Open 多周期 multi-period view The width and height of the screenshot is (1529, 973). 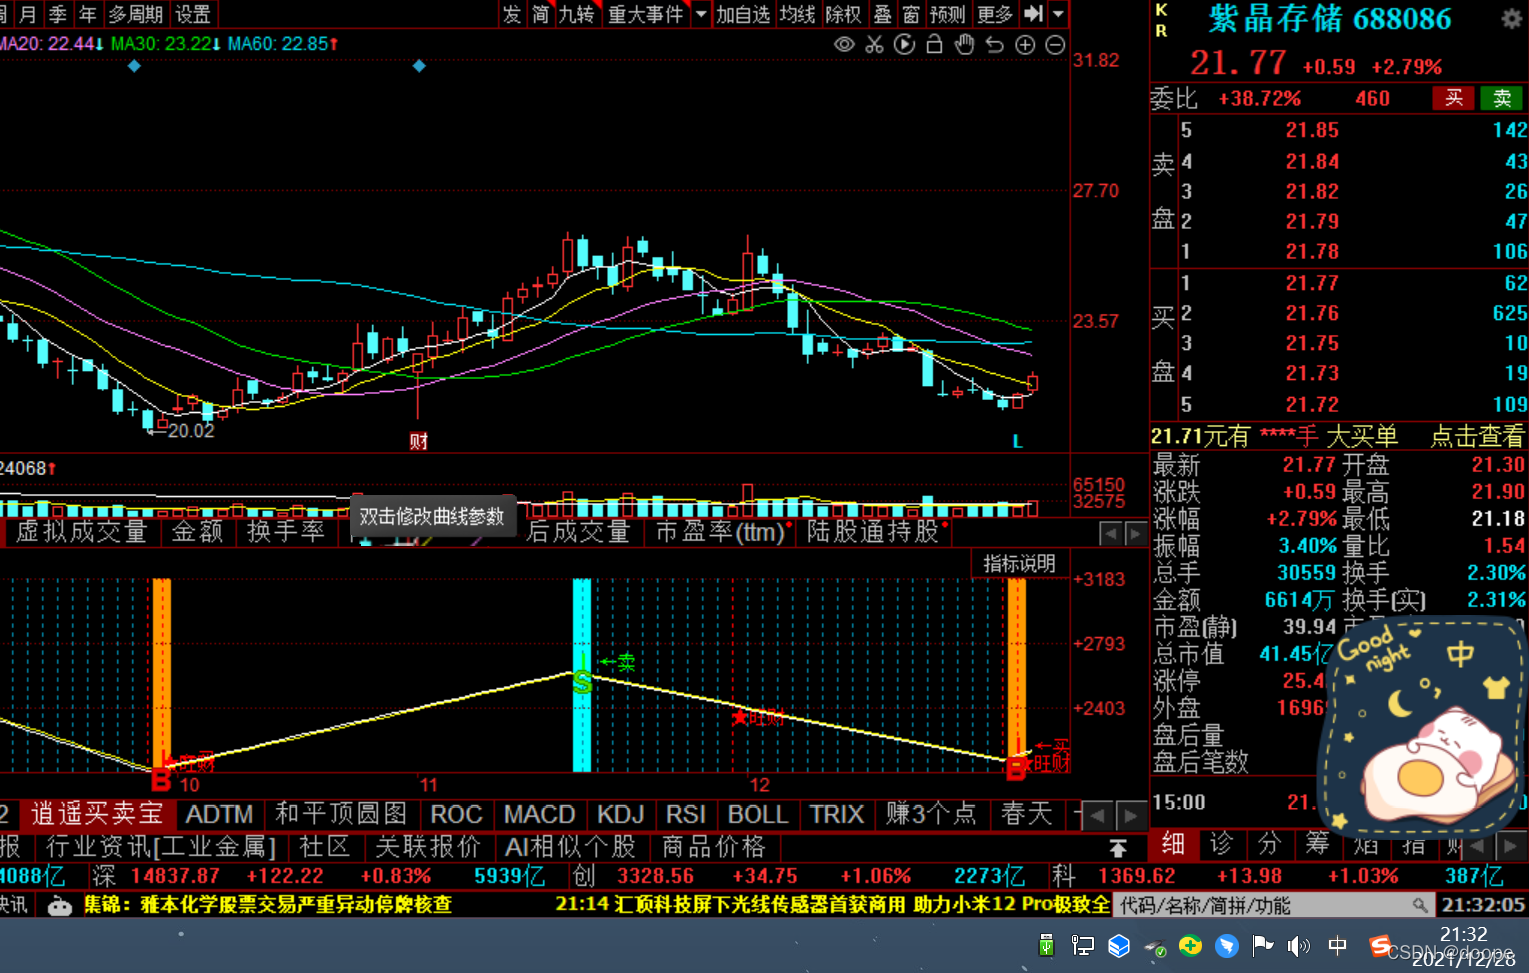click(x=136, y=14)
